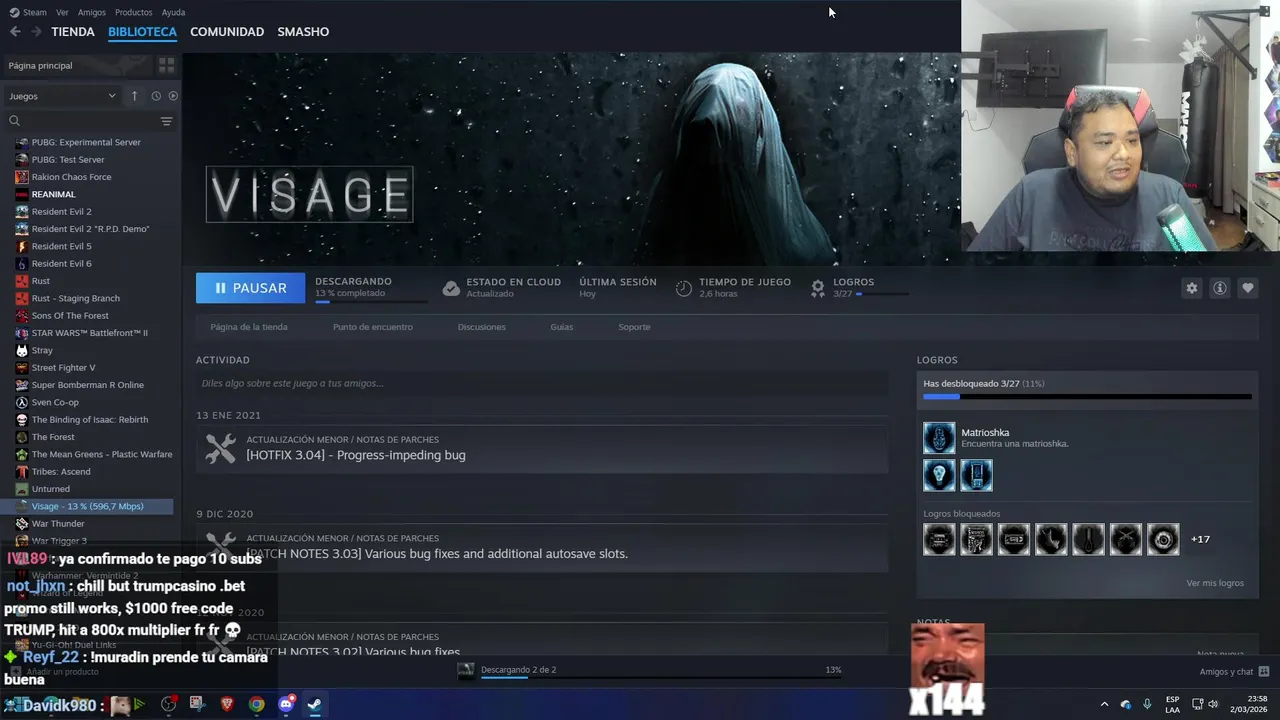Click the activity text input field
The width and height of the screenshot is (1280, 720).
coord(542,383)
